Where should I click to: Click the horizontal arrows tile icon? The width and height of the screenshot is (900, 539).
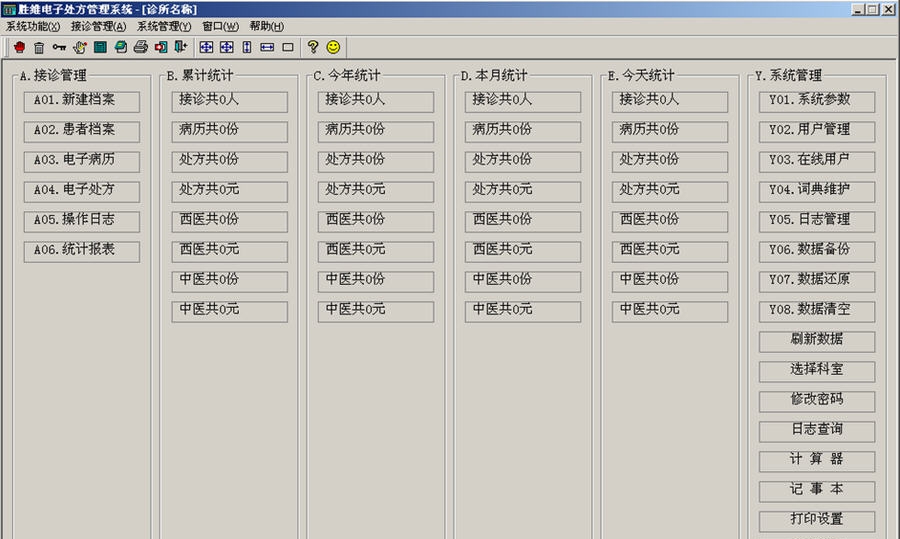267,47
